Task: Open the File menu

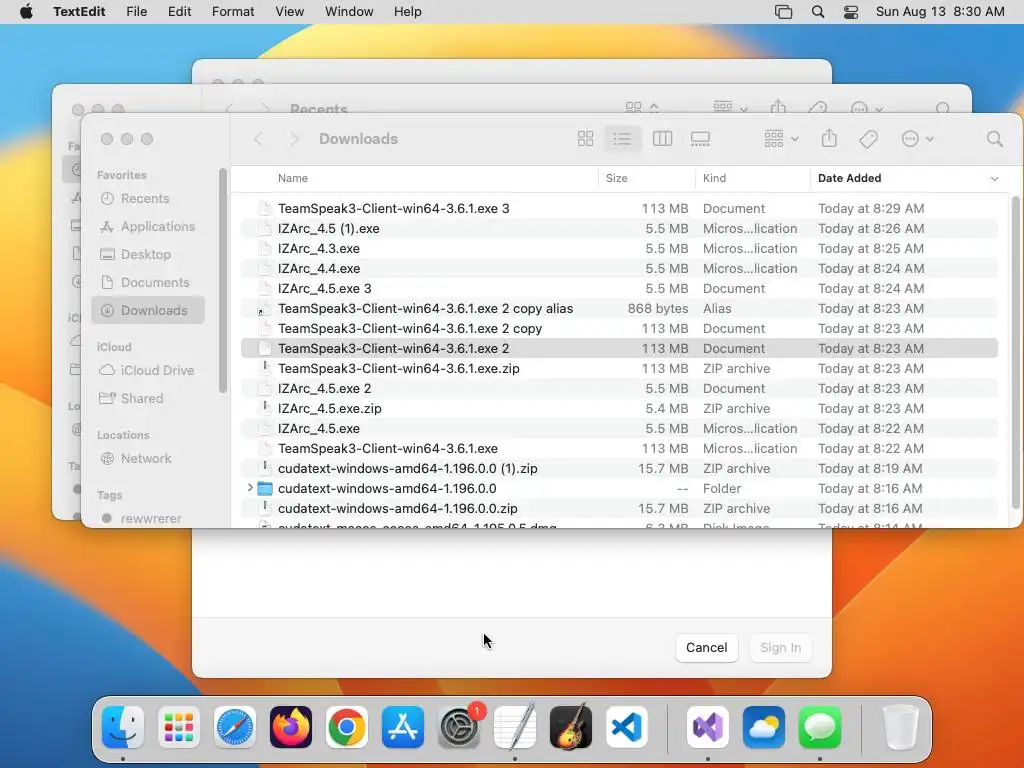Action: 136,12
